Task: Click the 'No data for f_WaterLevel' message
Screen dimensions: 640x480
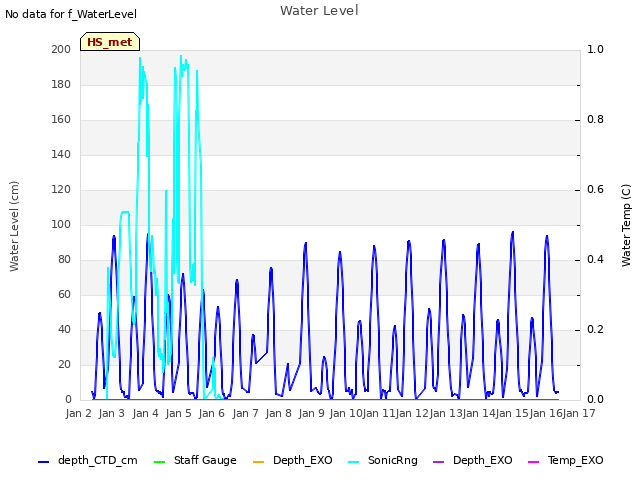Action: tap(71, 14)
